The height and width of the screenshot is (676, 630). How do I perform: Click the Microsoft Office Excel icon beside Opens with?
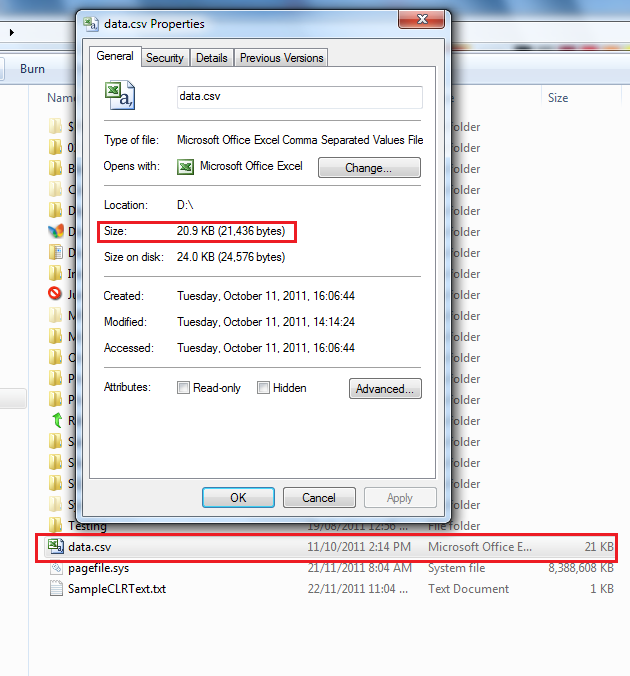tap(185, 167)
